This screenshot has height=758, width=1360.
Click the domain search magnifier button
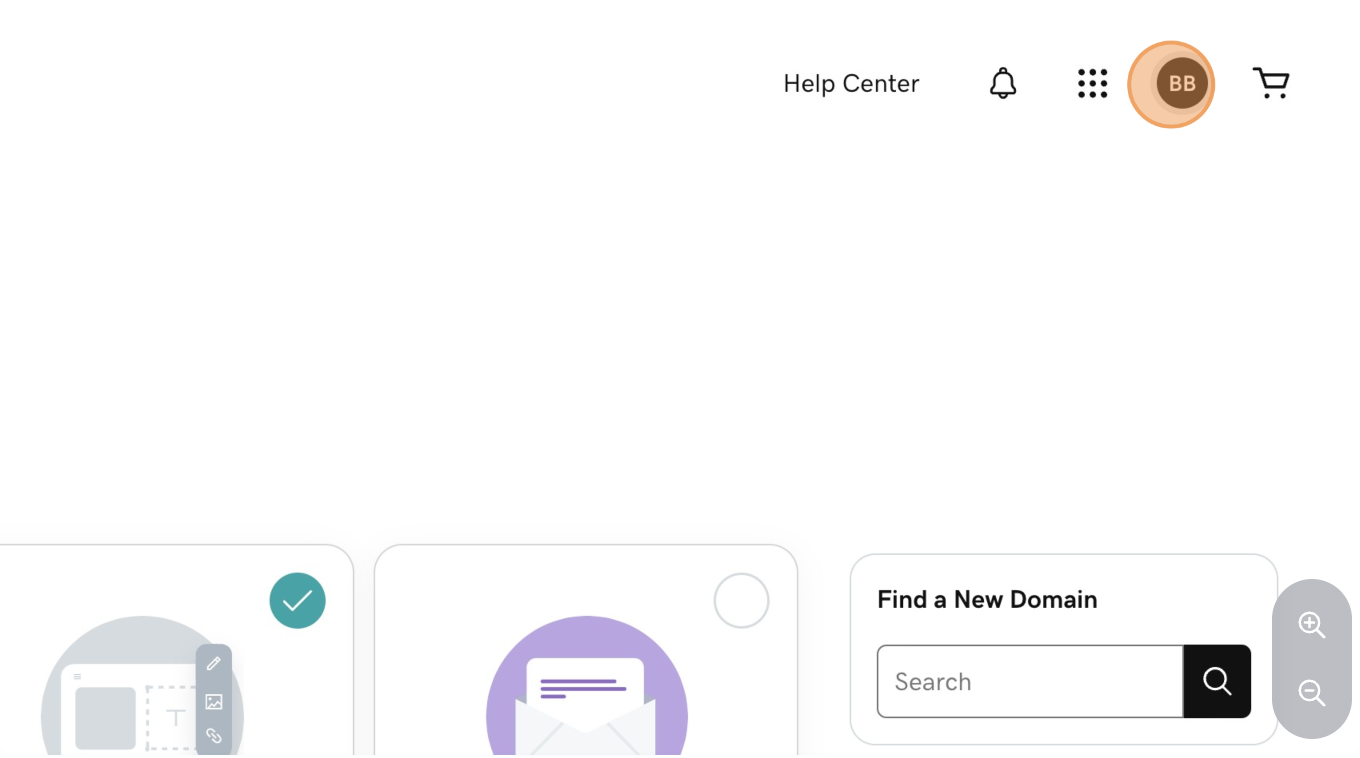[x=1217, y=681]
